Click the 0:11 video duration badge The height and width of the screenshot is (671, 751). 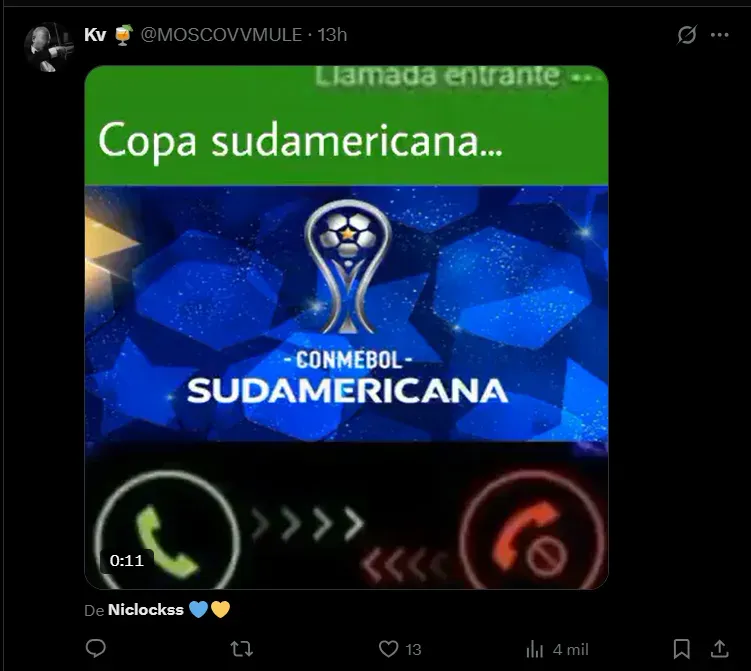(x=127, y=560)
